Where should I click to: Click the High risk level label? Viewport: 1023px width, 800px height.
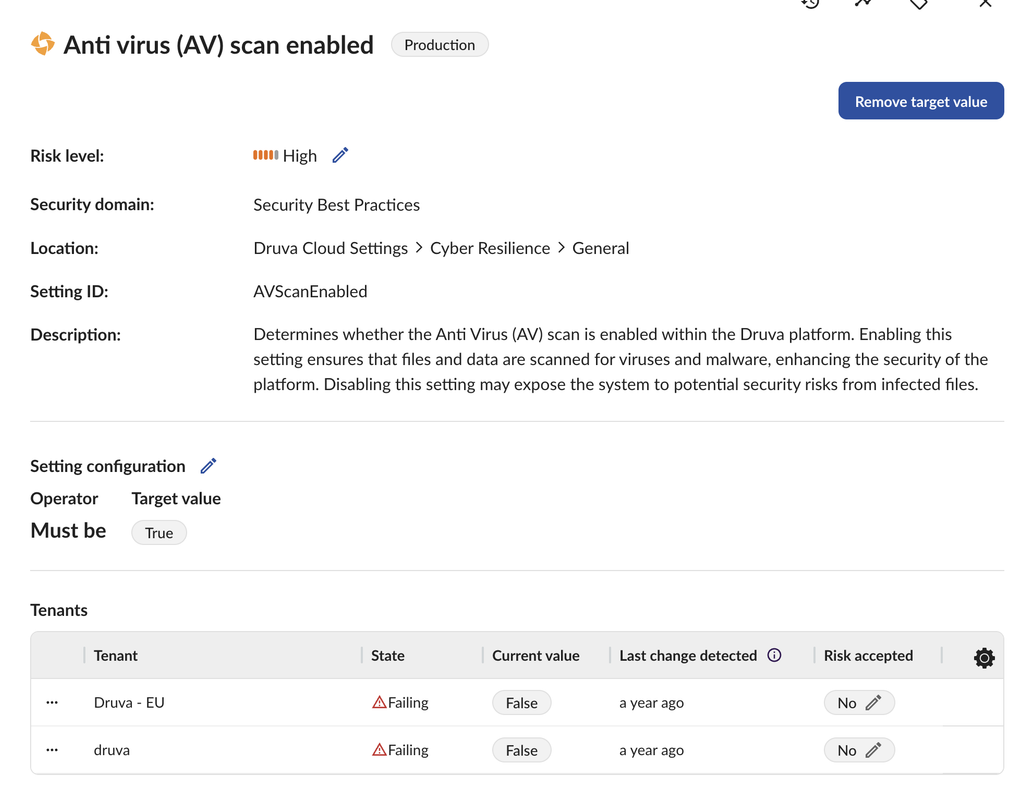coord(299,156)
